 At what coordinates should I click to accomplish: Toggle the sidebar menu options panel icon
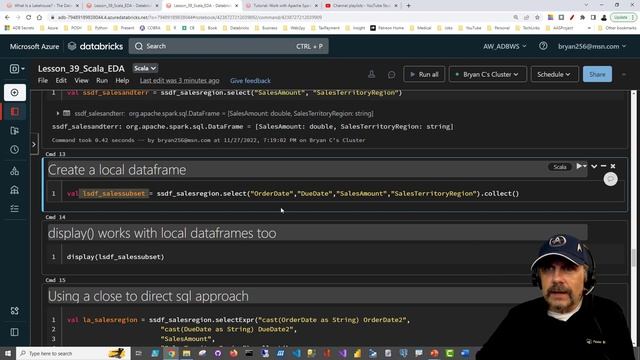coord(15,332)
